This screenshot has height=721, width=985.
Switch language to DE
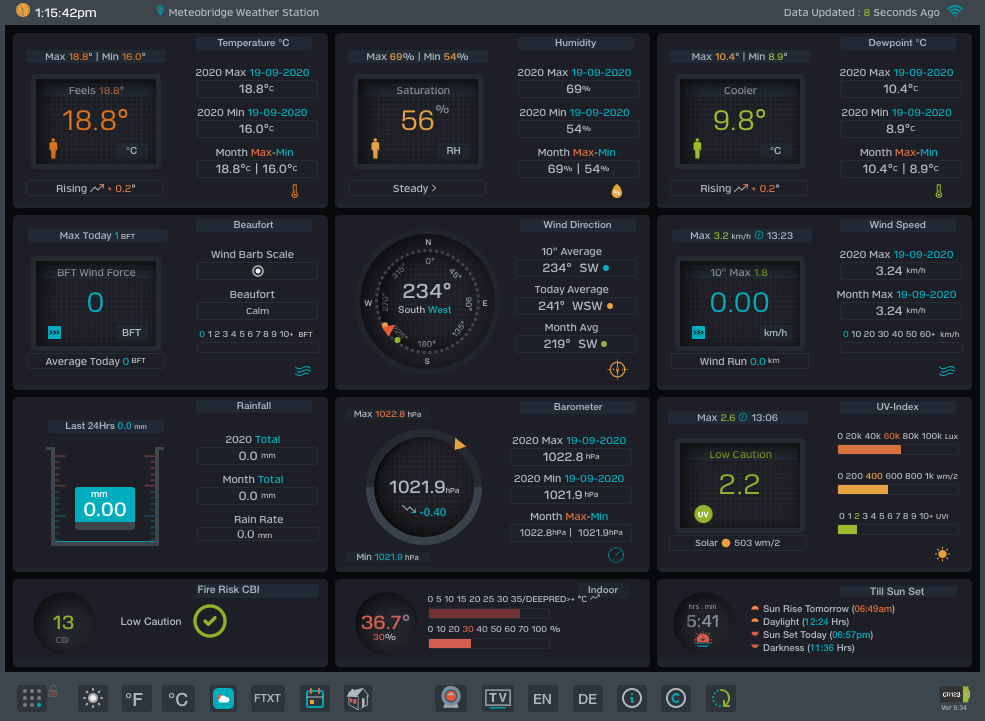(x=587, y=698)
